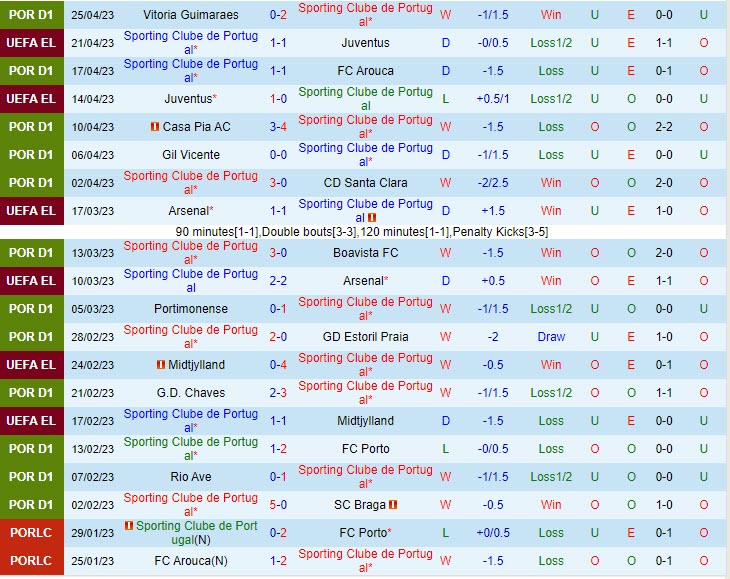This screenshot has width=730, height=579.
Task: Open the 1-2 score of the 13/02/23 FC Porto match
Action: coord(278,449)
